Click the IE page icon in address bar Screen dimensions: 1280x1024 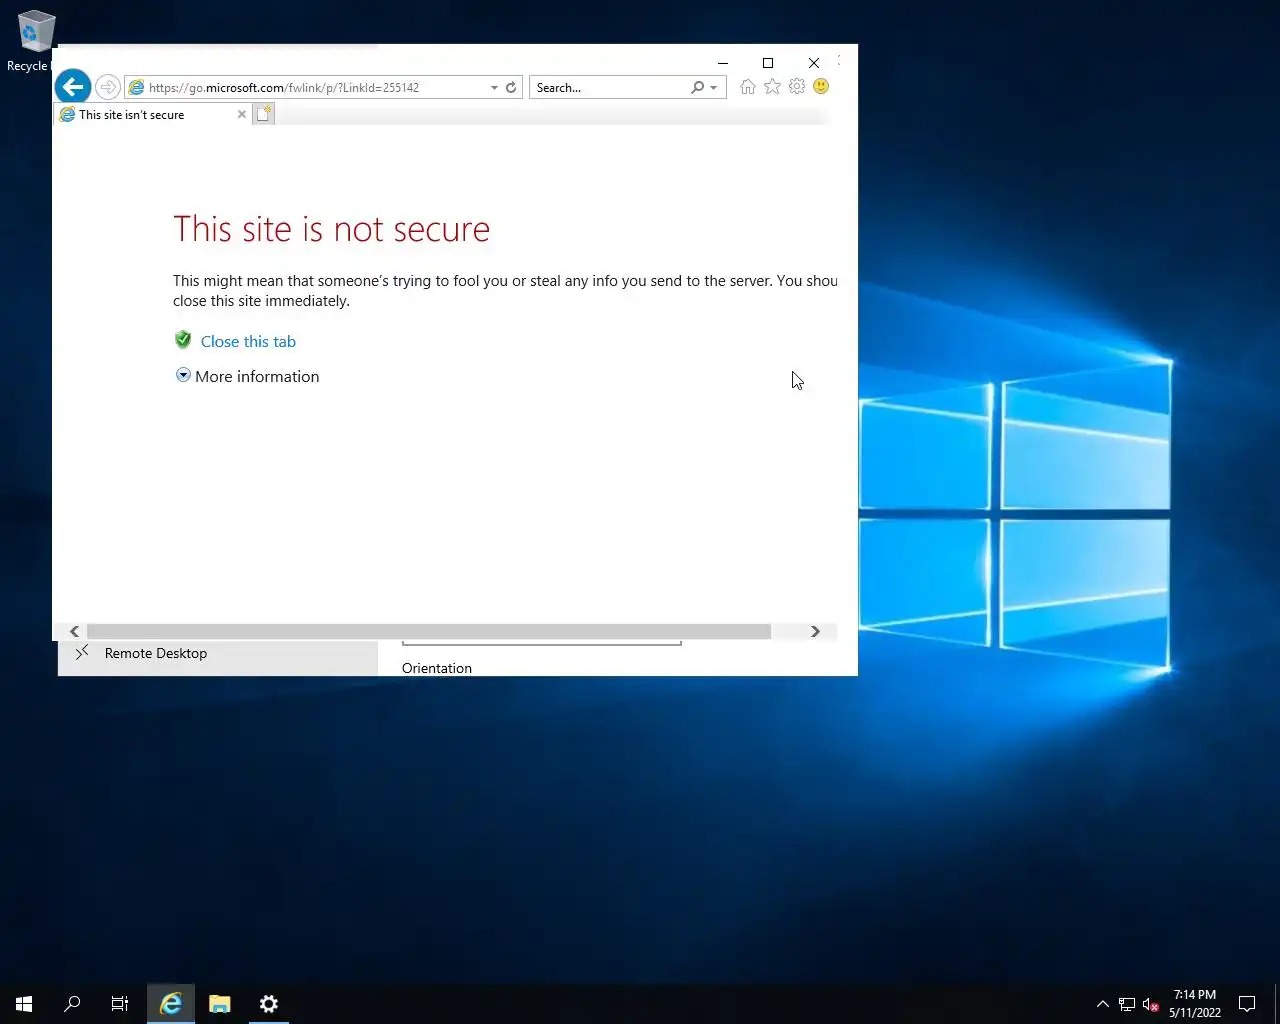(x=136, y=88)
